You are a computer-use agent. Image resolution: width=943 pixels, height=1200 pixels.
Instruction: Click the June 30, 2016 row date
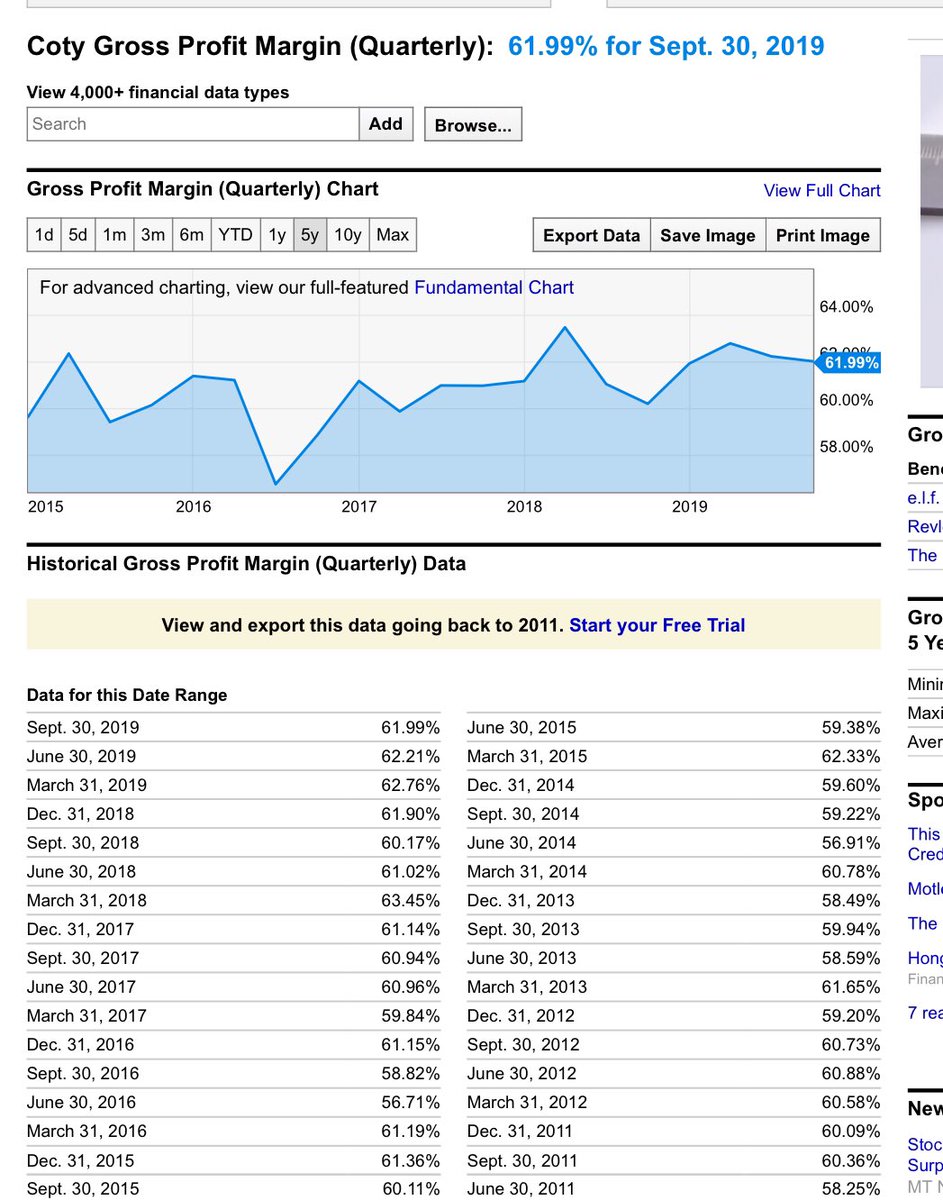tap(82, 1102)
